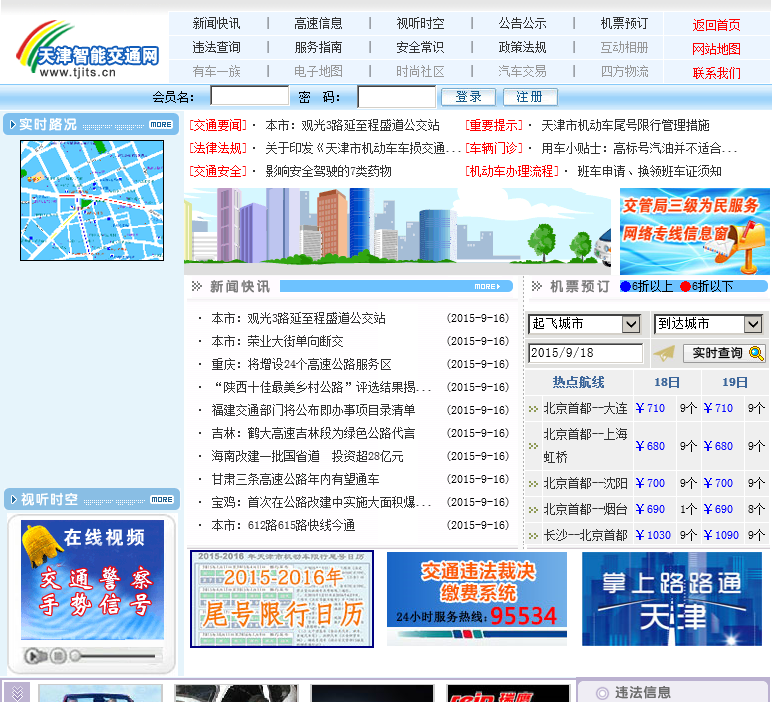Viewport: 772px width, 702px height.
Task: Click the arrow icon beside 北京首都—大连
Action: pyautogui.click(x=533, y=409)
